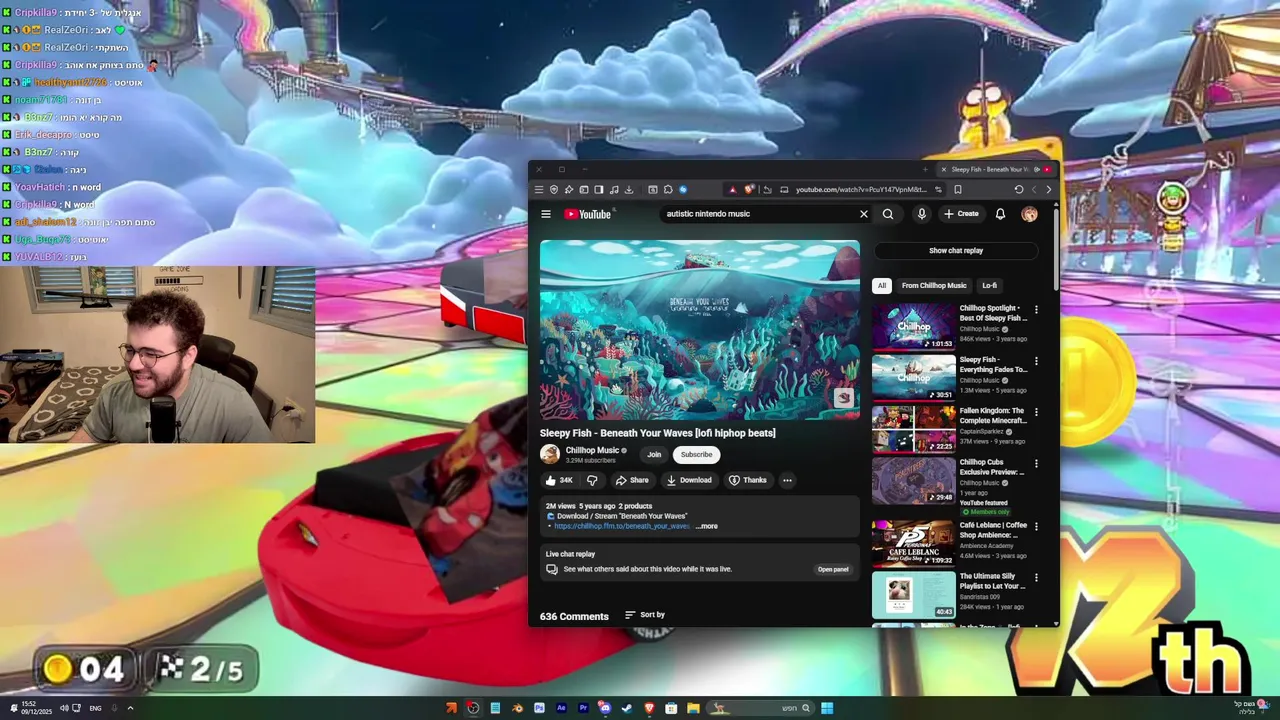Open the music note player icon in browser toolbar
Viewport: 1280px width, 720px height.
pyautogui.click(x=614, y=189)
